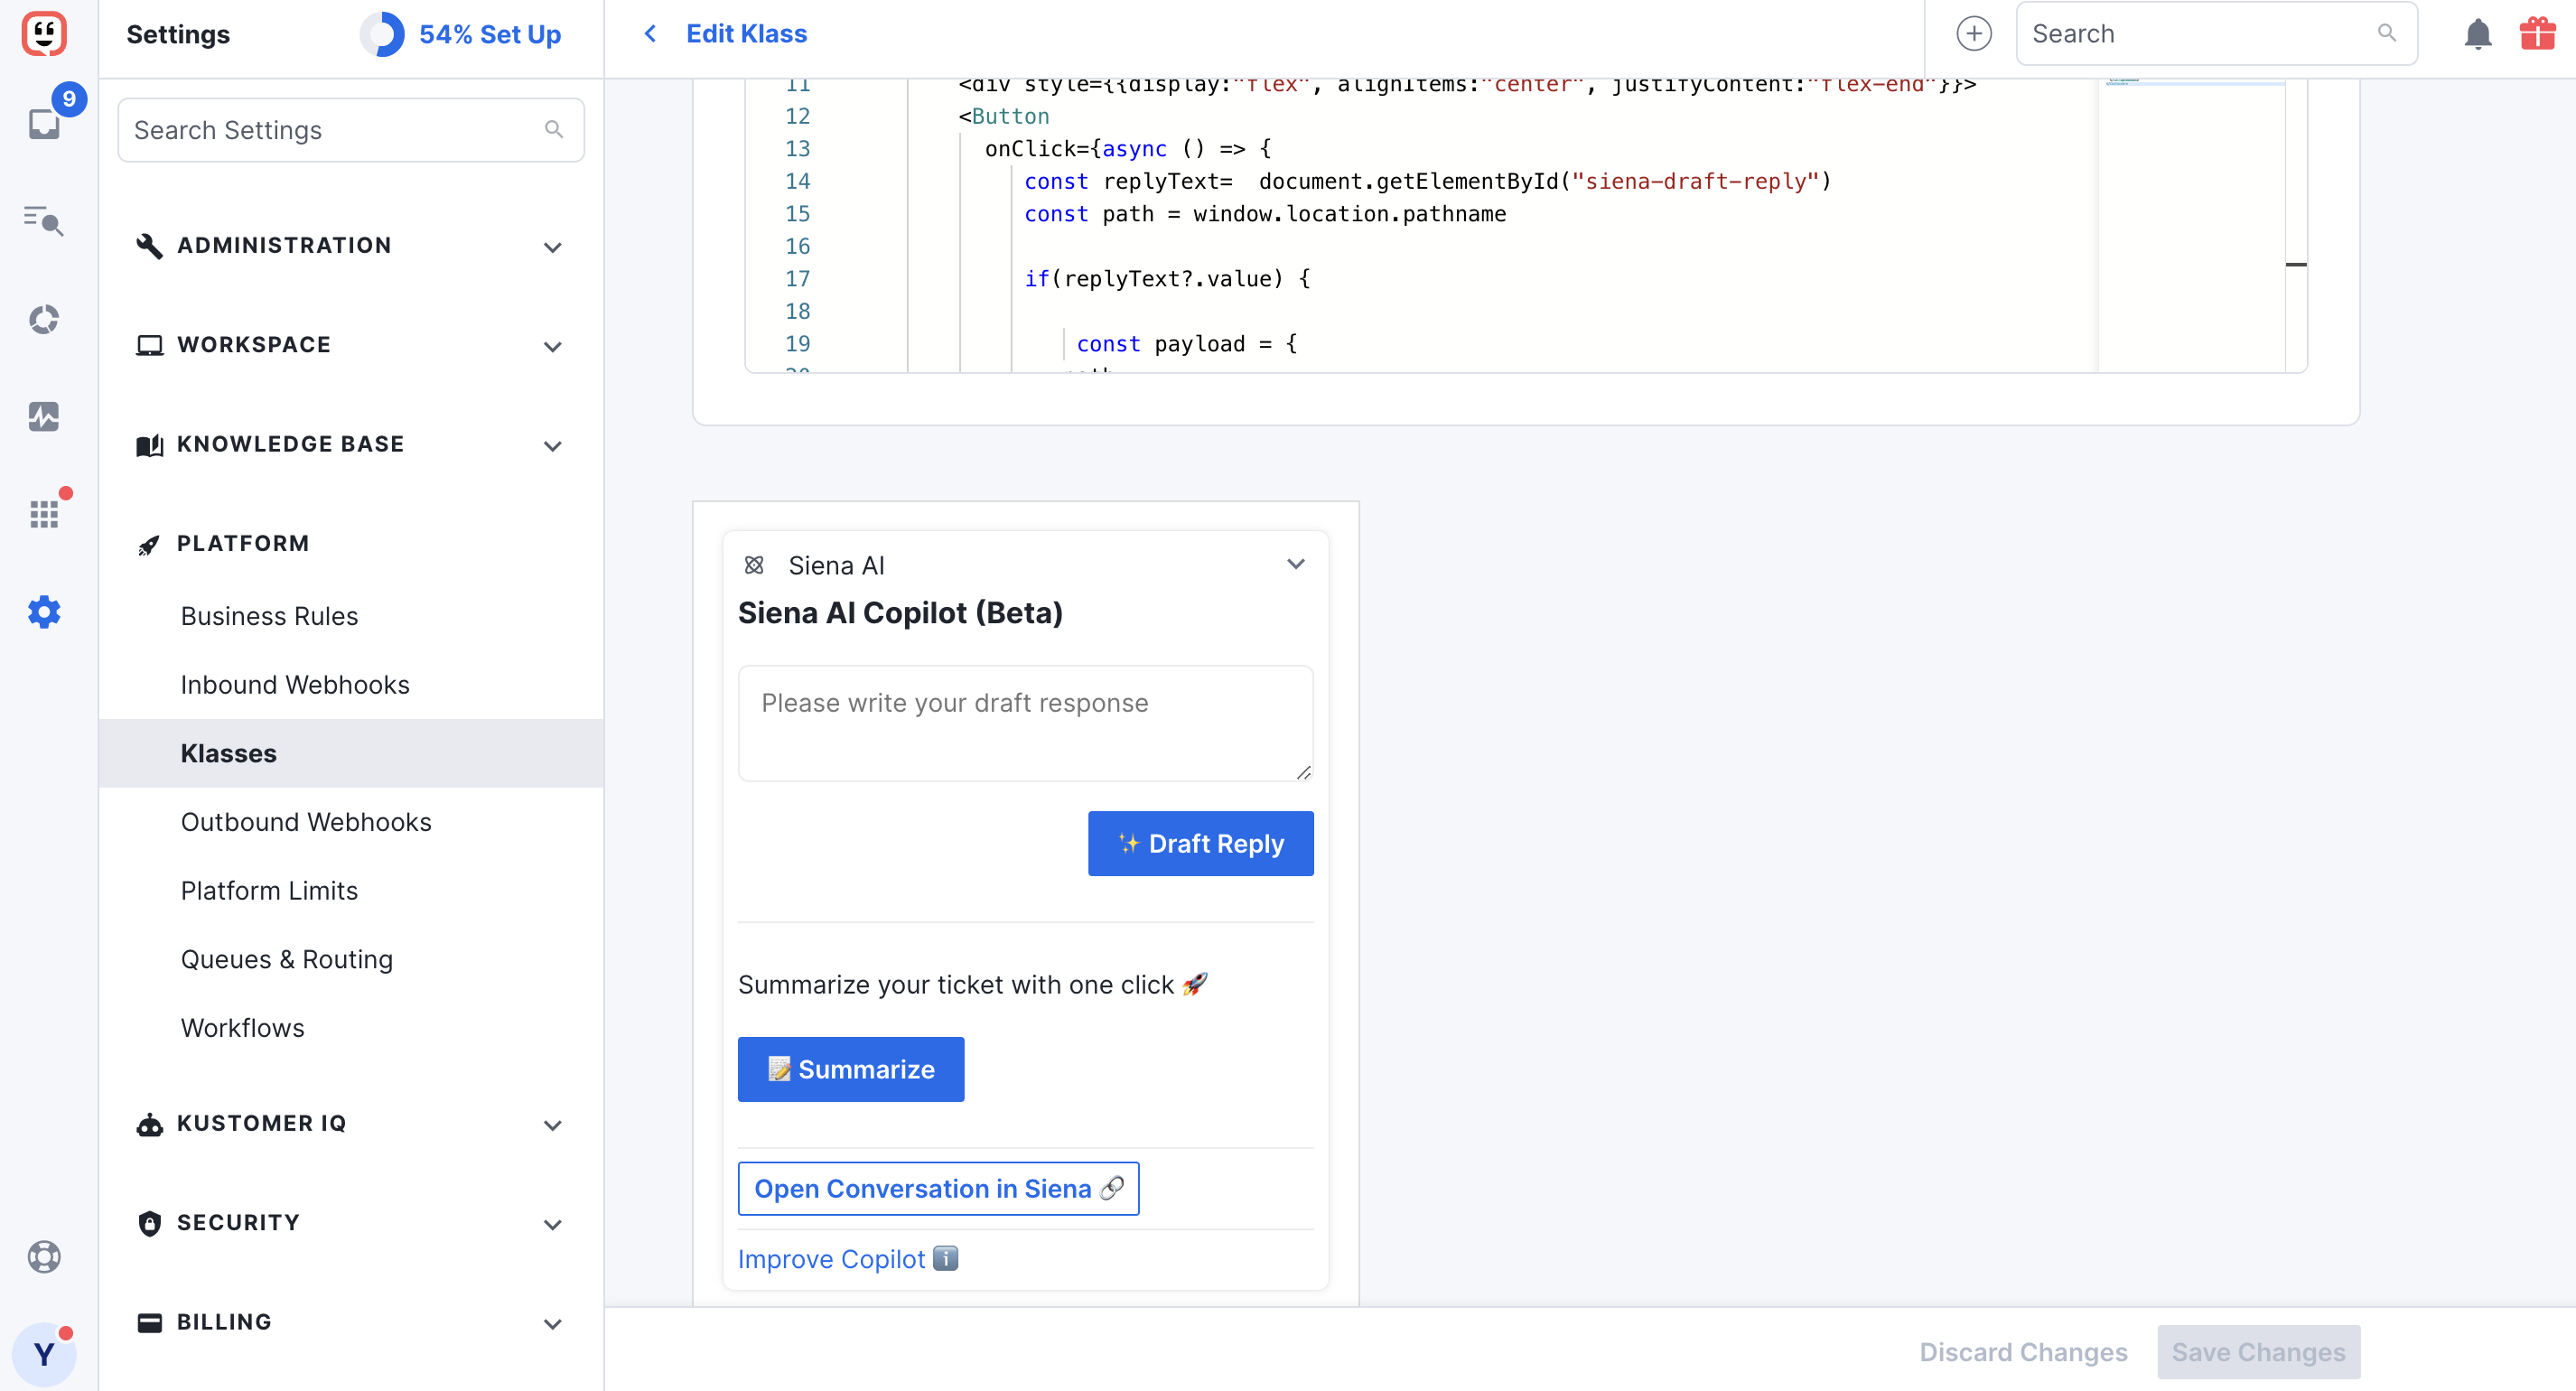Click the Summarize button
Viewport: 2576px width, 1391px height.
(850, 1069)
